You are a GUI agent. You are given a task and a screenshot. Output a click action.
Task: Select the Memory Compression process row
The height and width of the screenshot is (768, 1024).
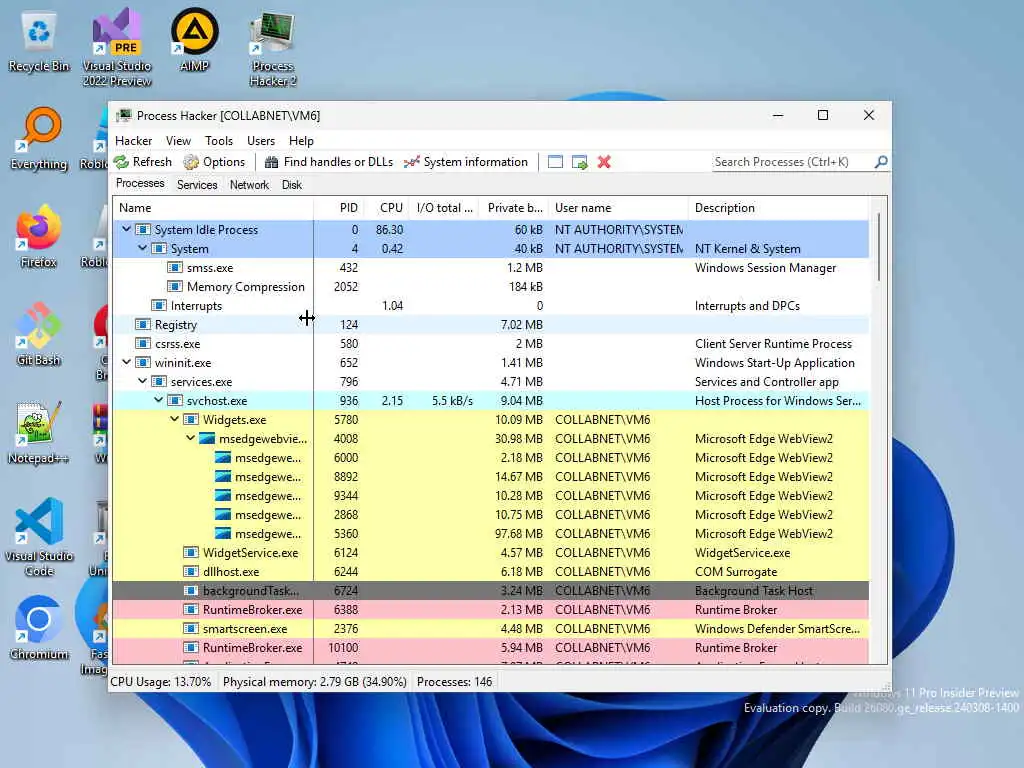click(490, 287)
